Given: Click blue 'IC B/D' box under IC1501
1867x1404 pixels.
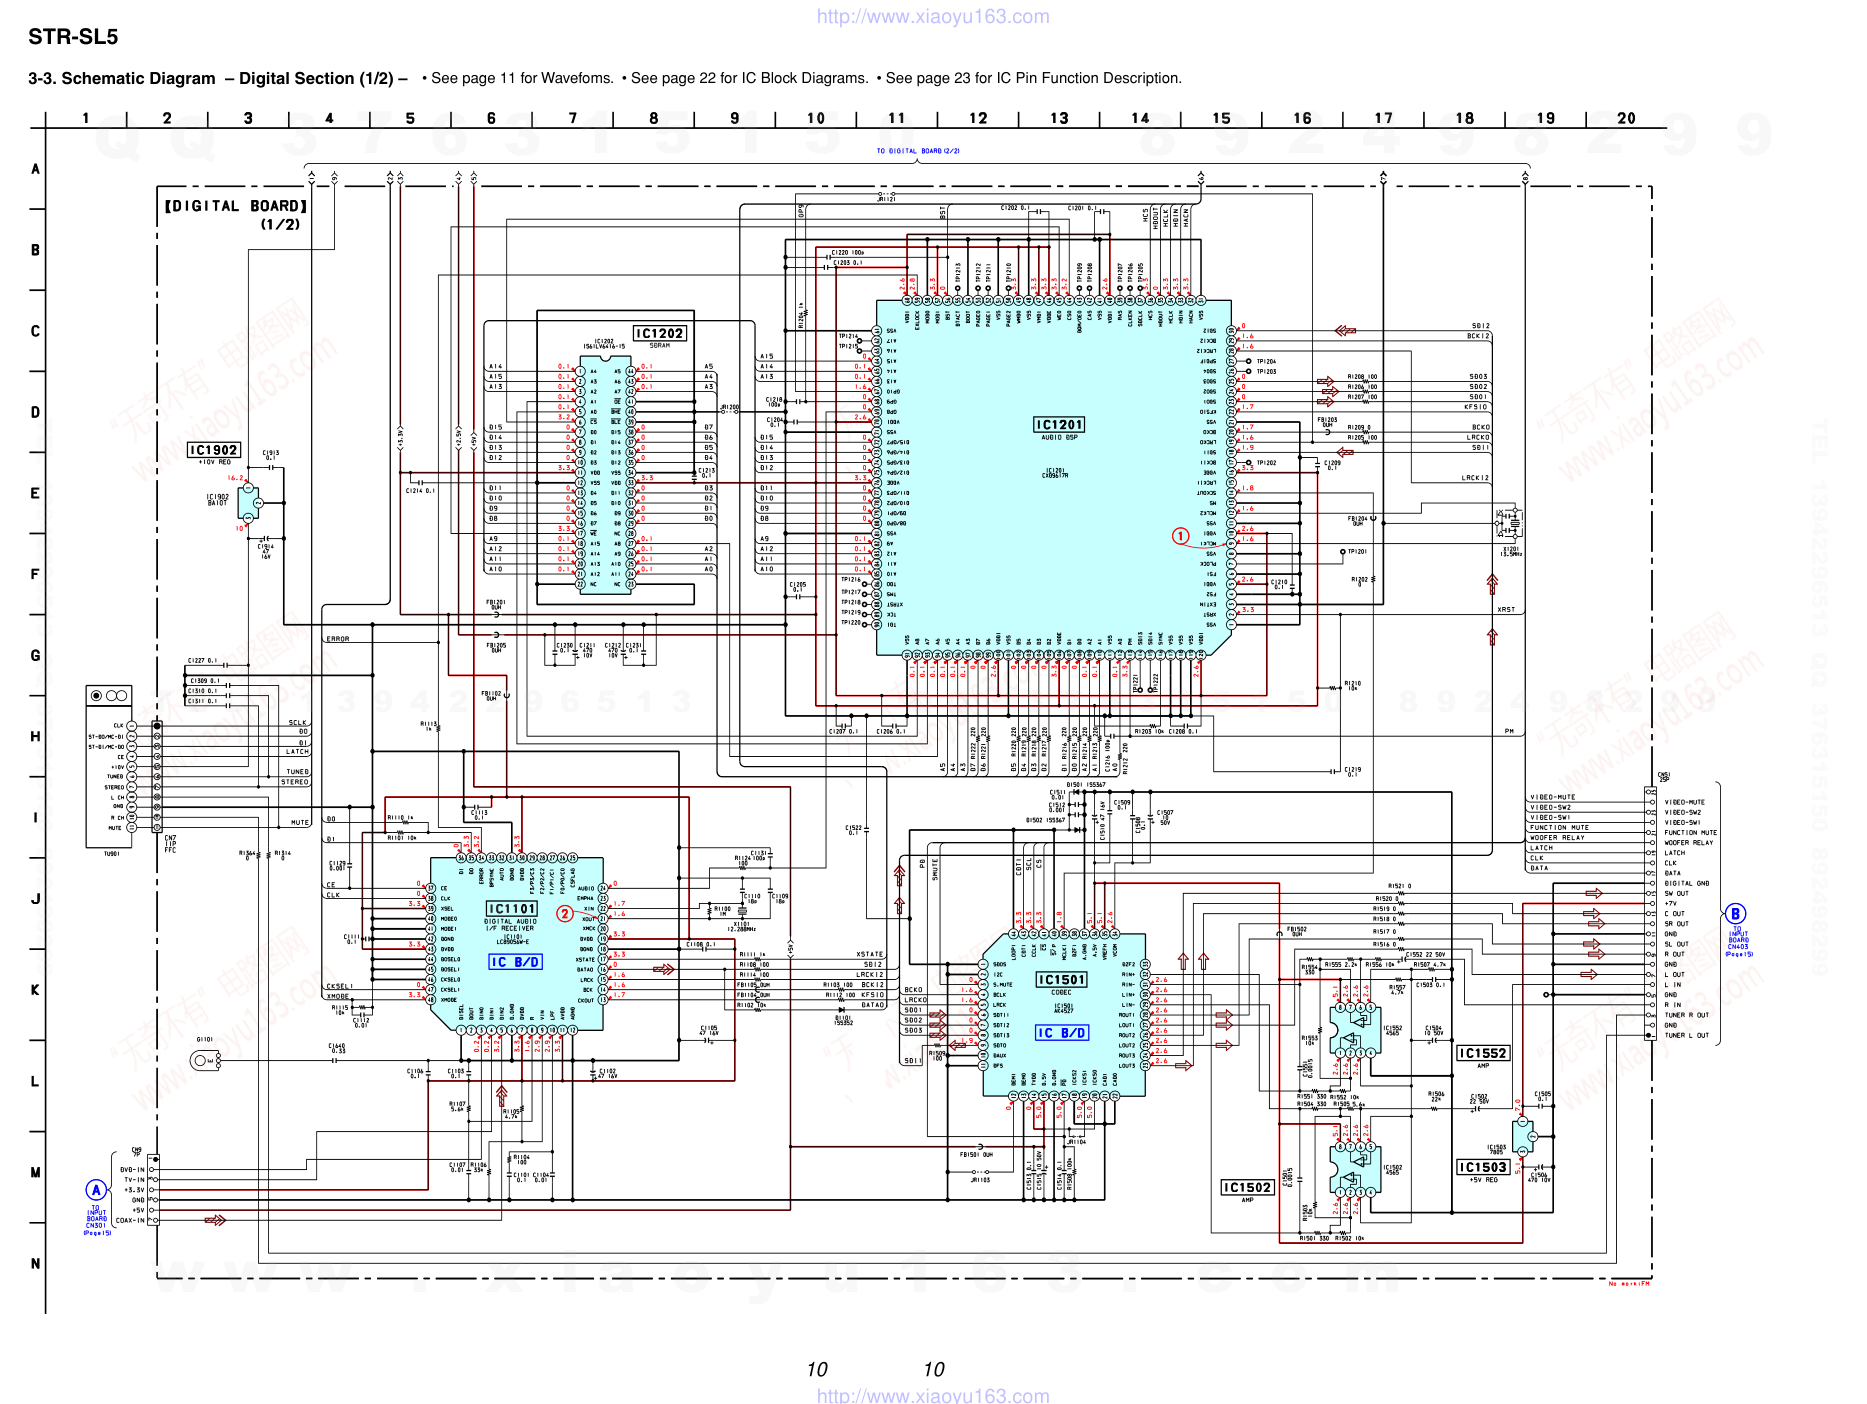Looking at the screenshot, I should click(1062, 1033).
